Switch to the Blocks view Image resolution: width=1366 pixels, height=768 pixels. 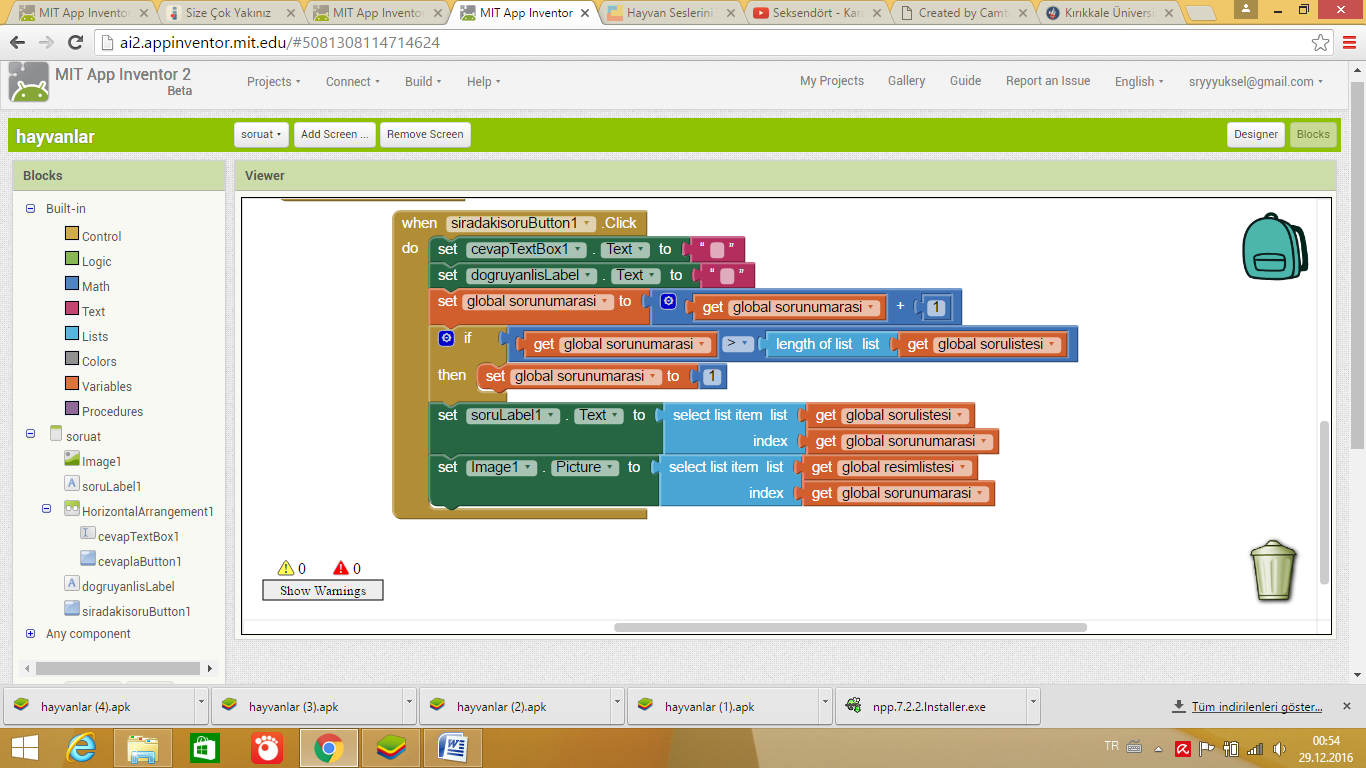1313,134
